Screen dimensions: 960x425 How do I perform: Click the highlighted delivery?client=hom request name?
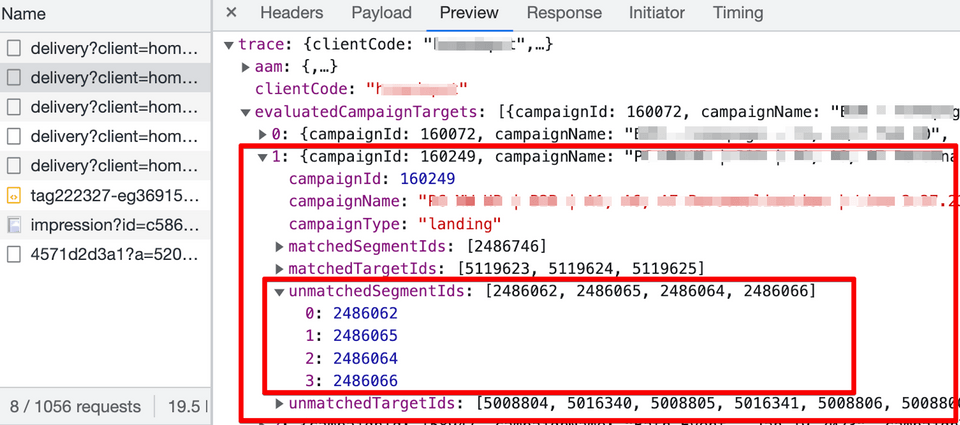pos(114,78)
